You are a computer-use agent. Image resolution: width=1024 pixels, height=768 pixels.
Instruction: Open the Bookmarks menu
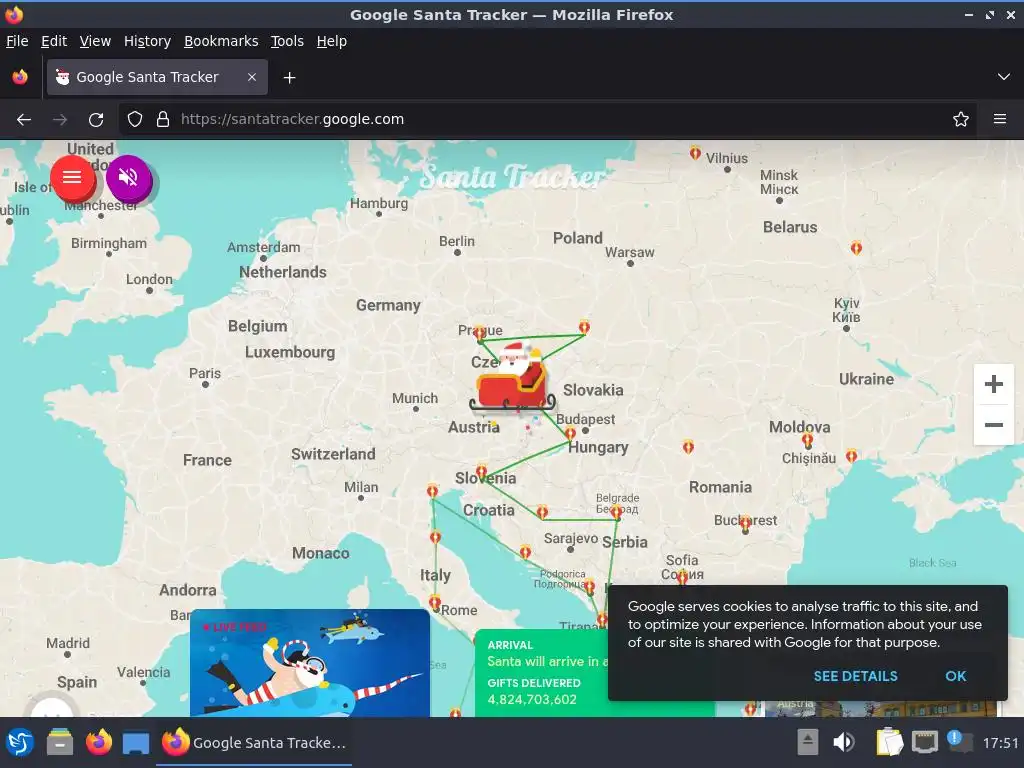(221, 41)
